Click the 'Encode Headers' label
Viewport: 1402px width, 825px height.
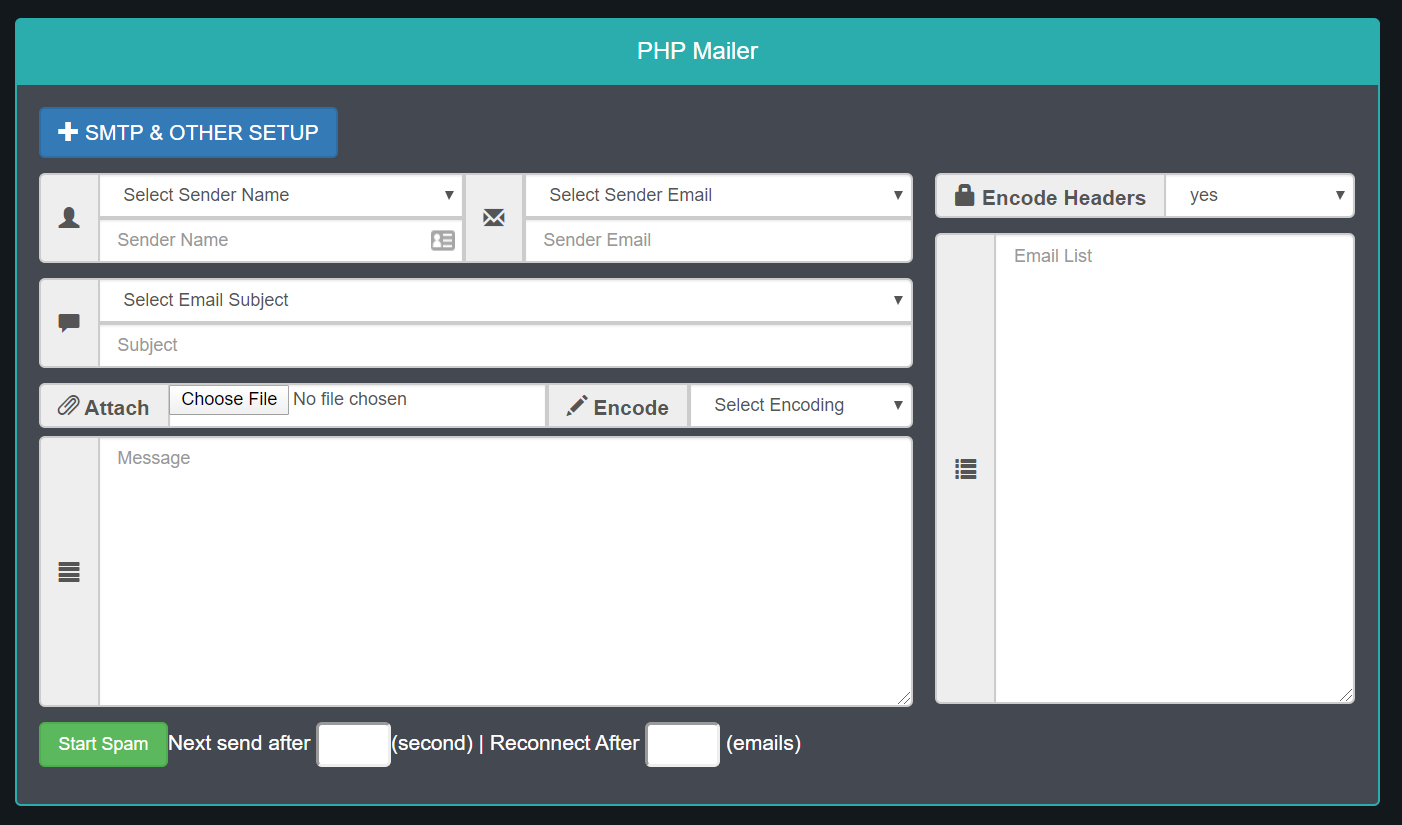coord(1064,197)
